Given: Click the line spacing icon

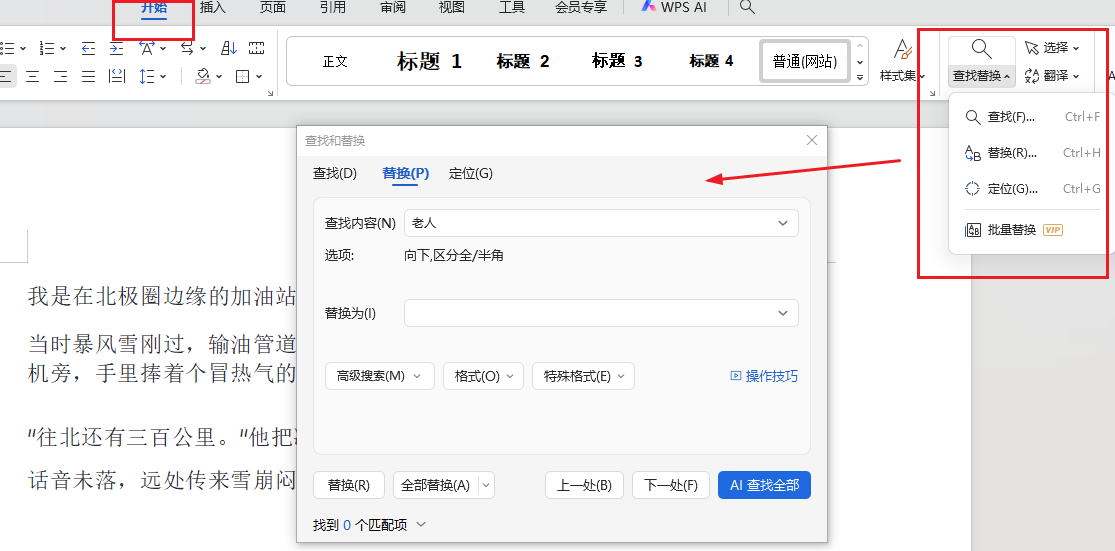Looking at the screenshot, I should tap(146, 76).
